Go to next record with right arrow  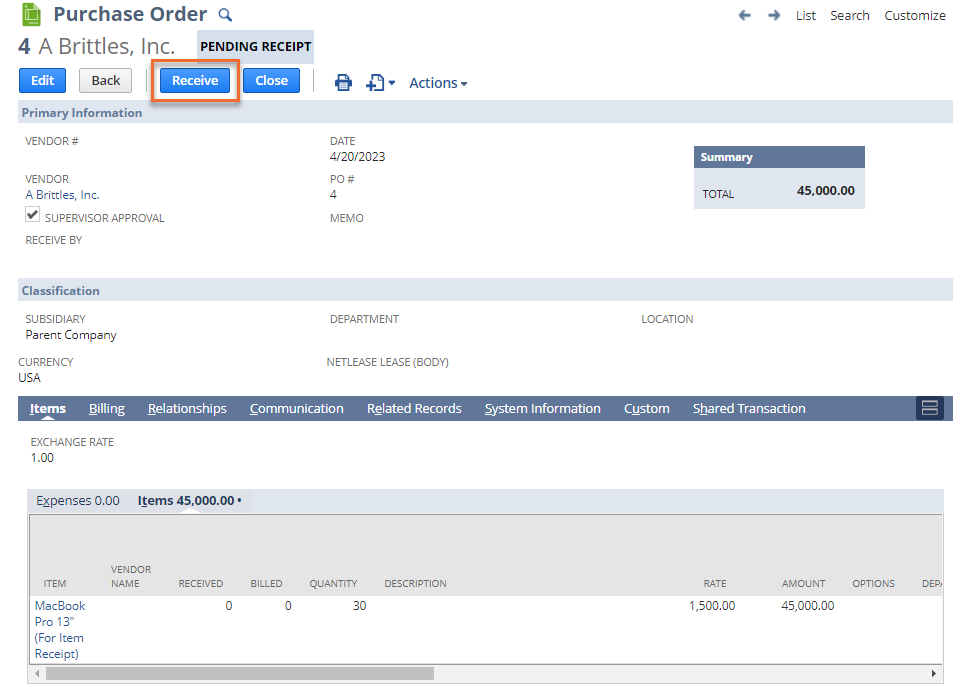pyautogui.click(x=774, y=16)
